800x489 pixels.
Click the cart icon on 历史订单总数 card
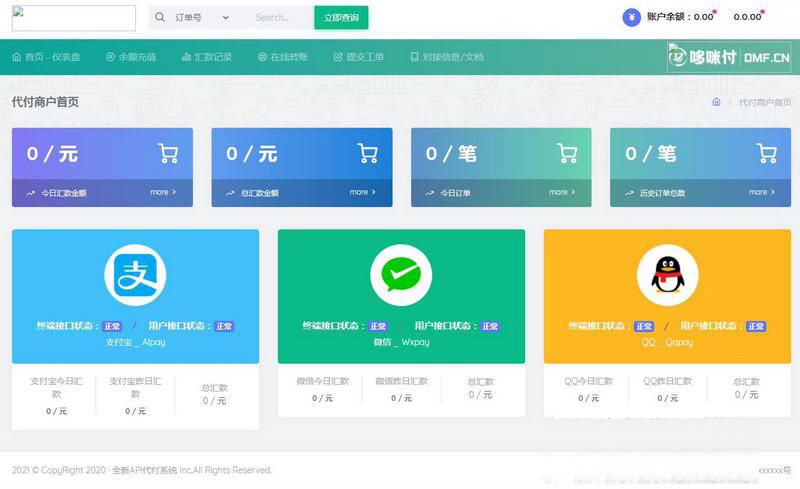(766, 153)
